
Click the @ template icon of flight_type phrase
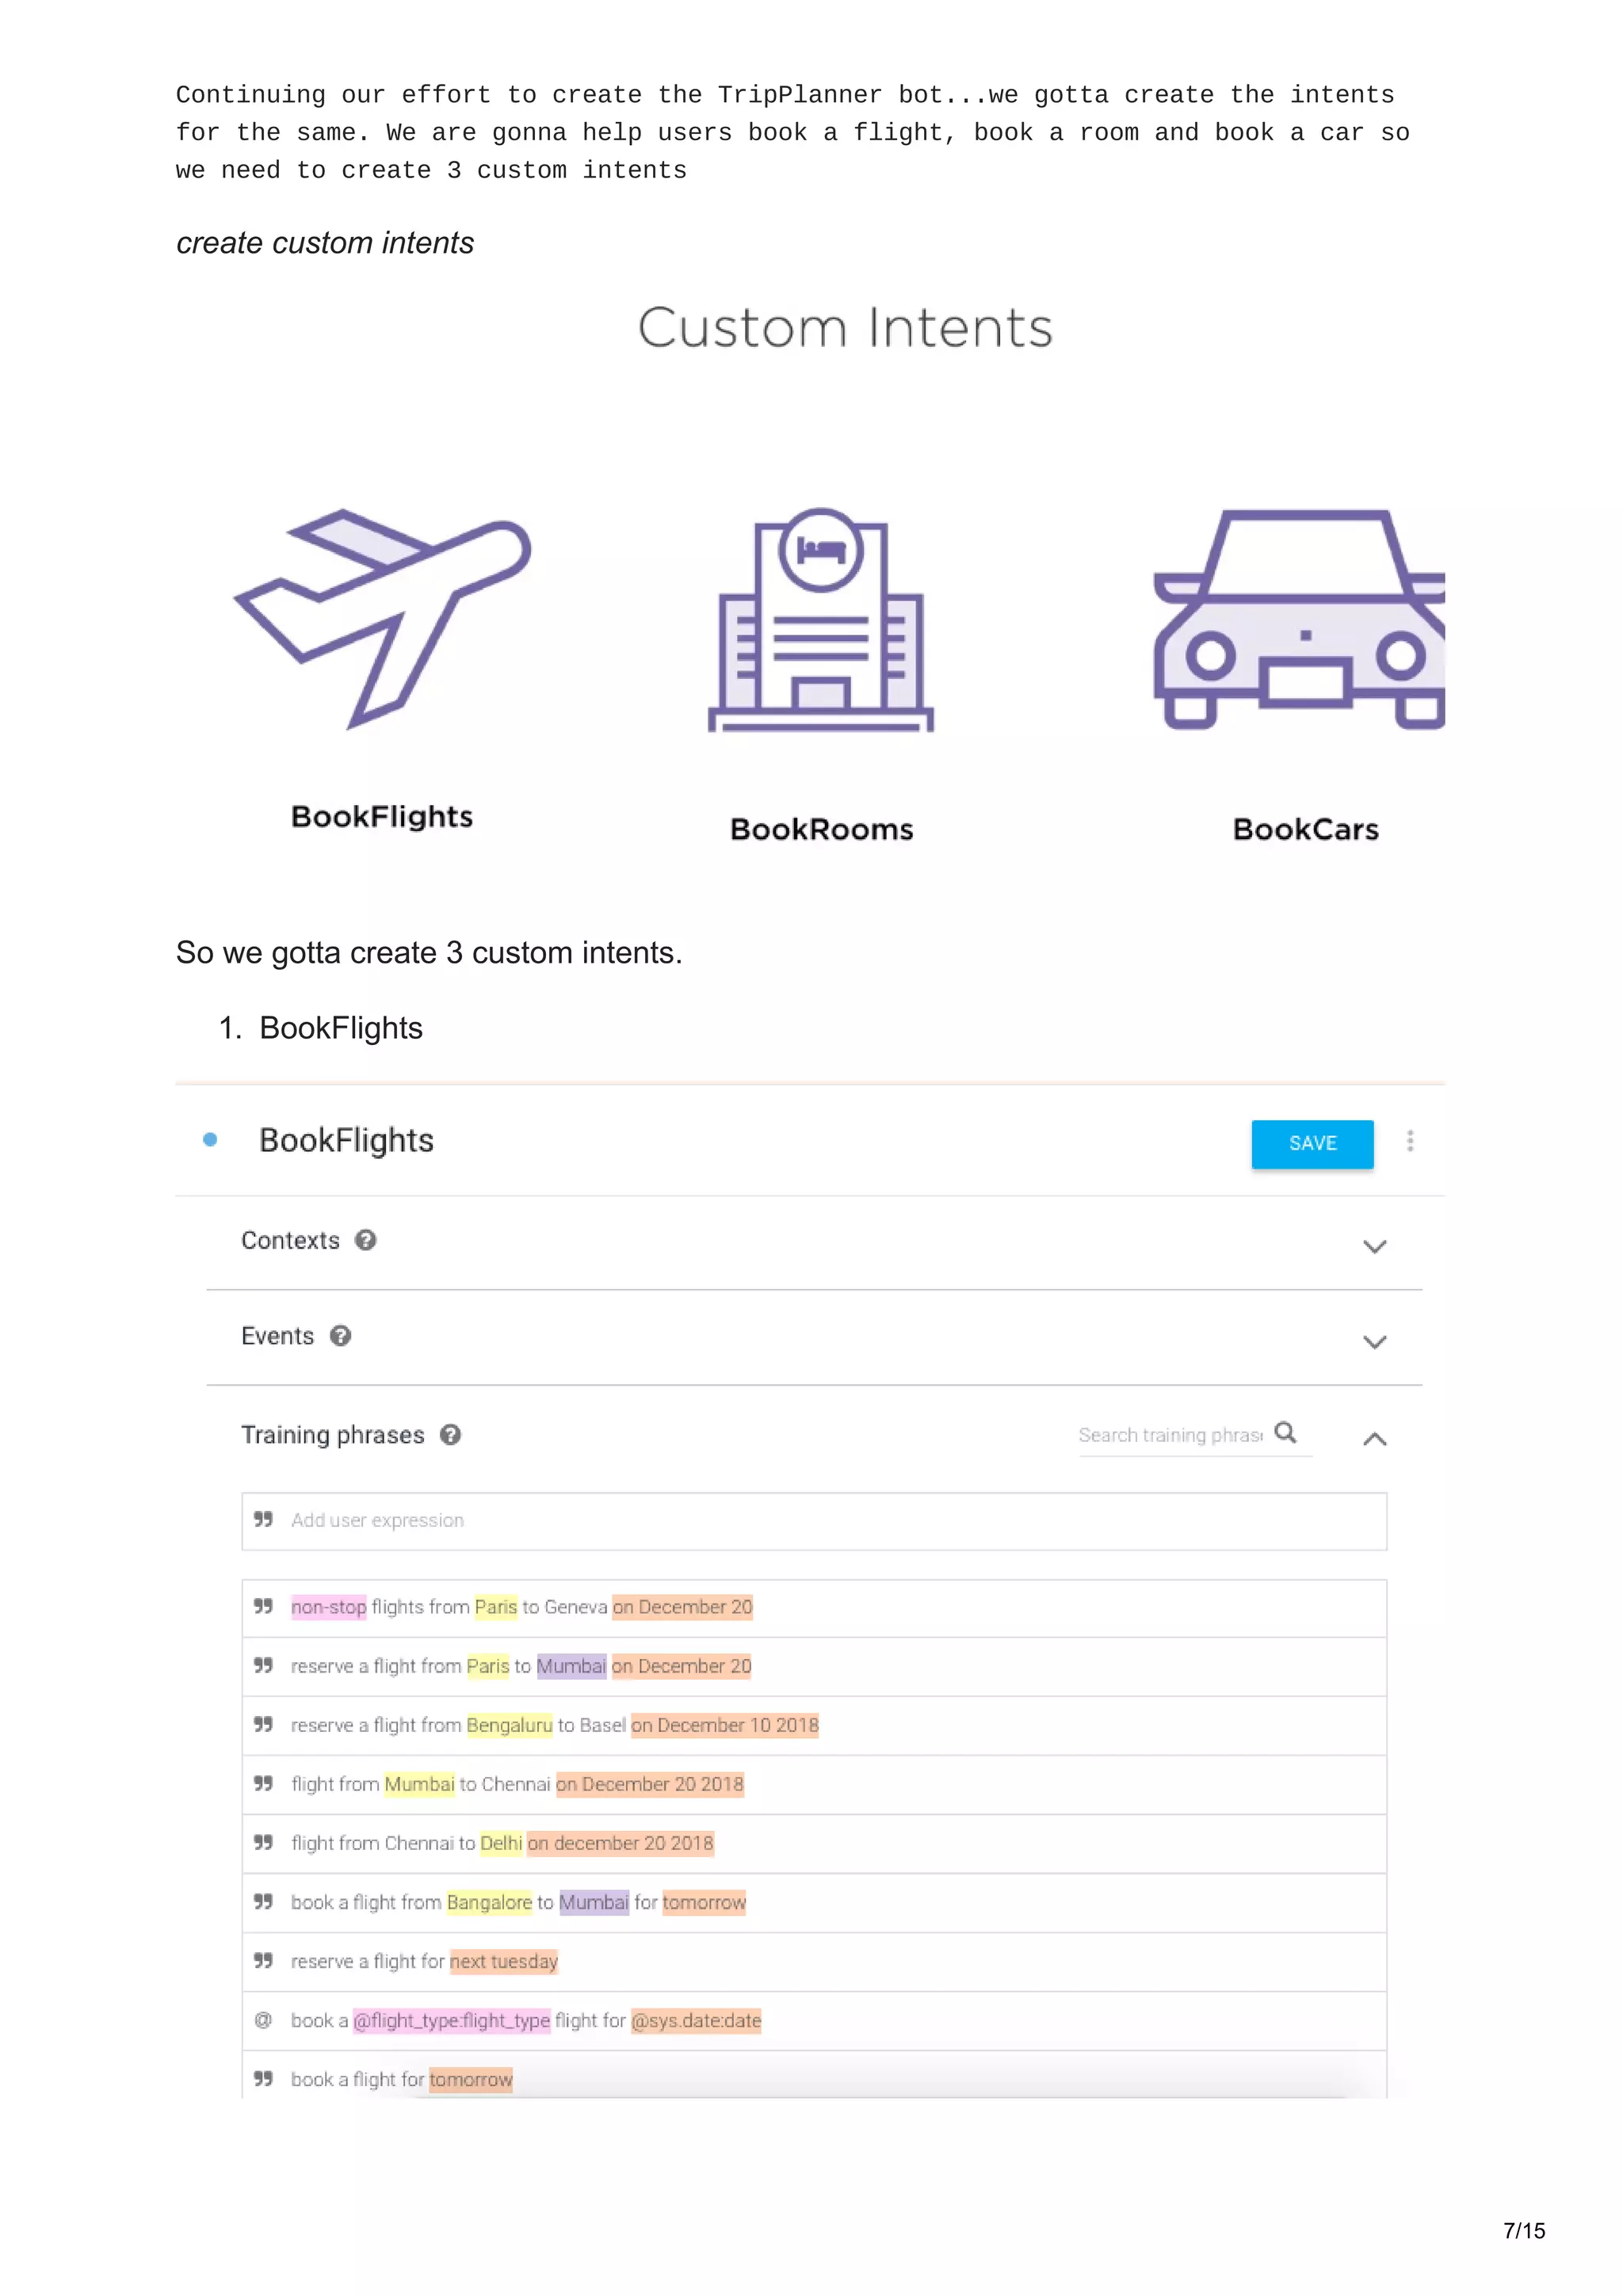pos(264,2020)
